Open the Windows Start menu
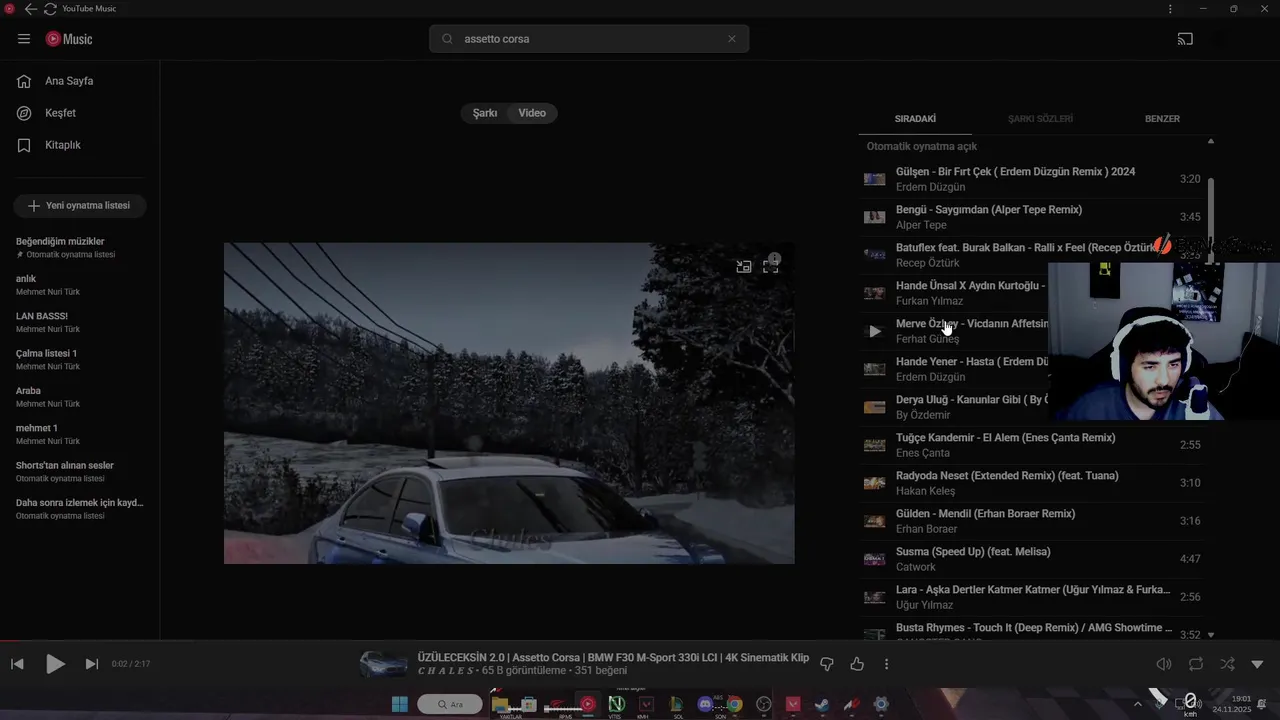The width and height of the screenshot is (1280, 720). coord(399,704)
